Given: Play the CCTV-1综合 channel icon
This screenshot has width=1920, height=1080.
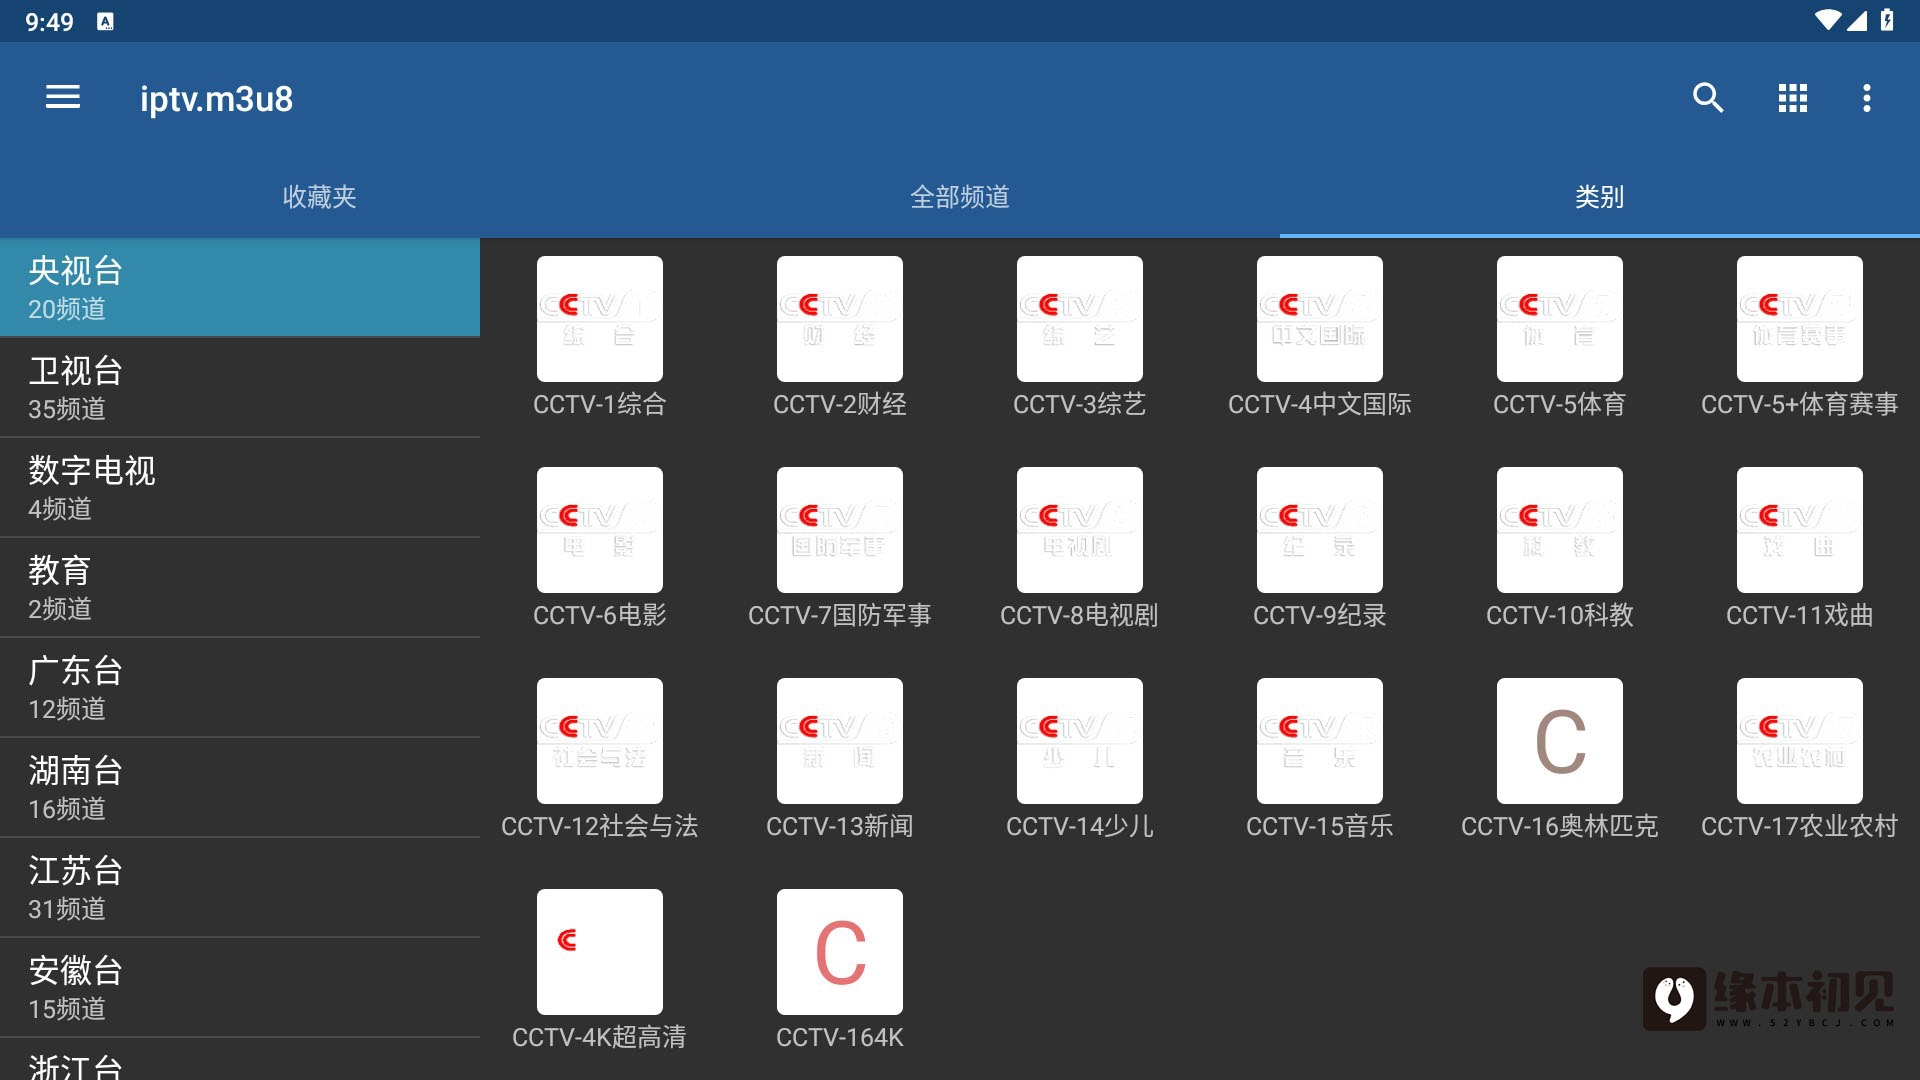Looking at the screenshot, I should point(600,319).
